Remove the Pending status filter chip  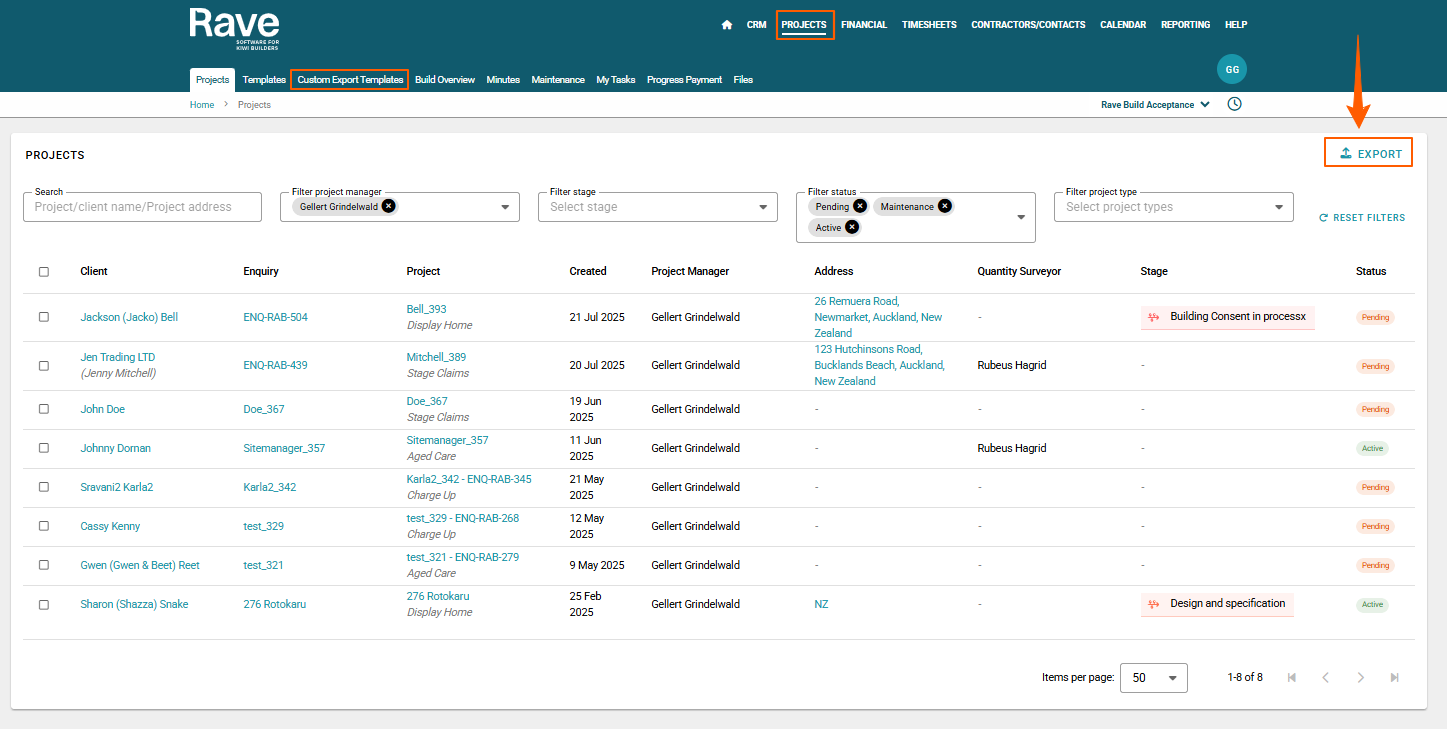pos(860,206)
